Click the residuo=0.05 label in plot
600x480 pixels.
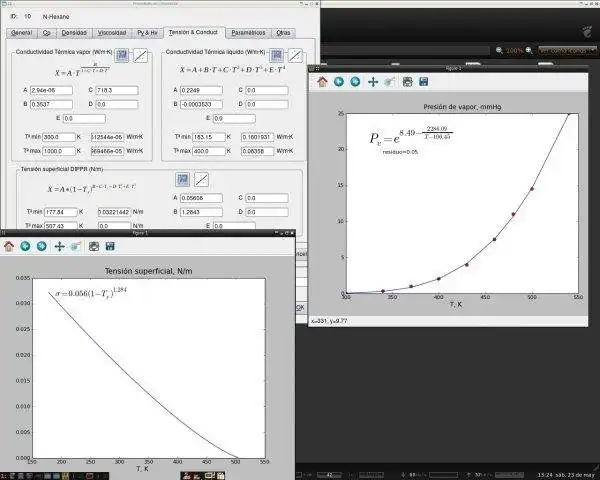tap(400, 152)
